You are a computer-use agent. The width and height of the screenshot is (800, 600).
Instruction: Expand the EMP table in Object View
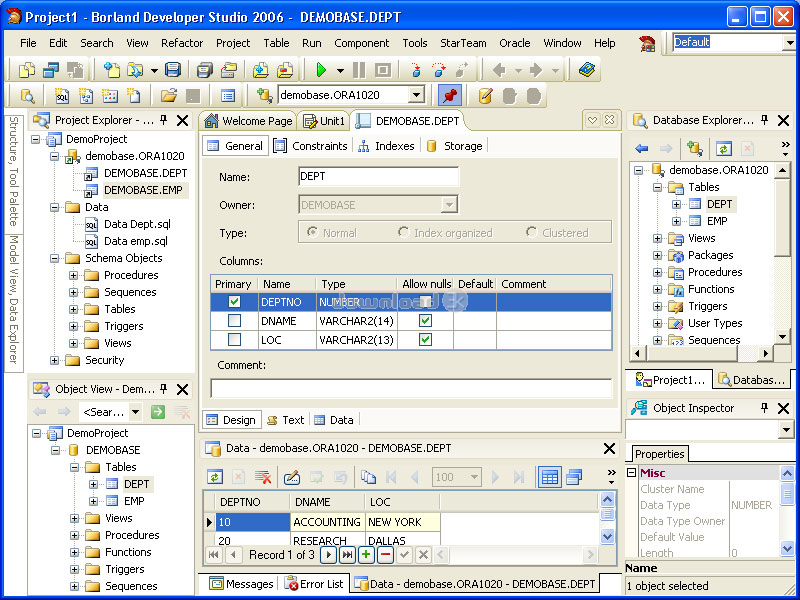(x=93, y=501)
